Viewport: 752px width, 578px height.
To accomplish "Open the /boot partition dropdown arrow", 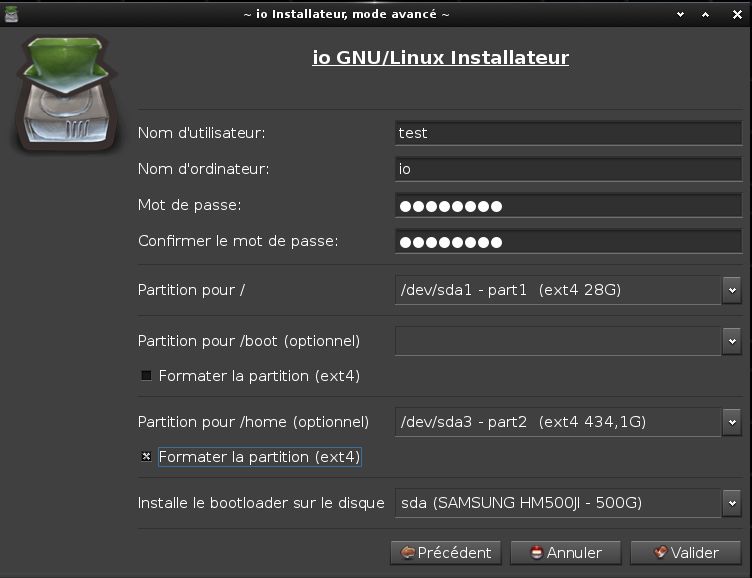I will [x=732, y=341].
